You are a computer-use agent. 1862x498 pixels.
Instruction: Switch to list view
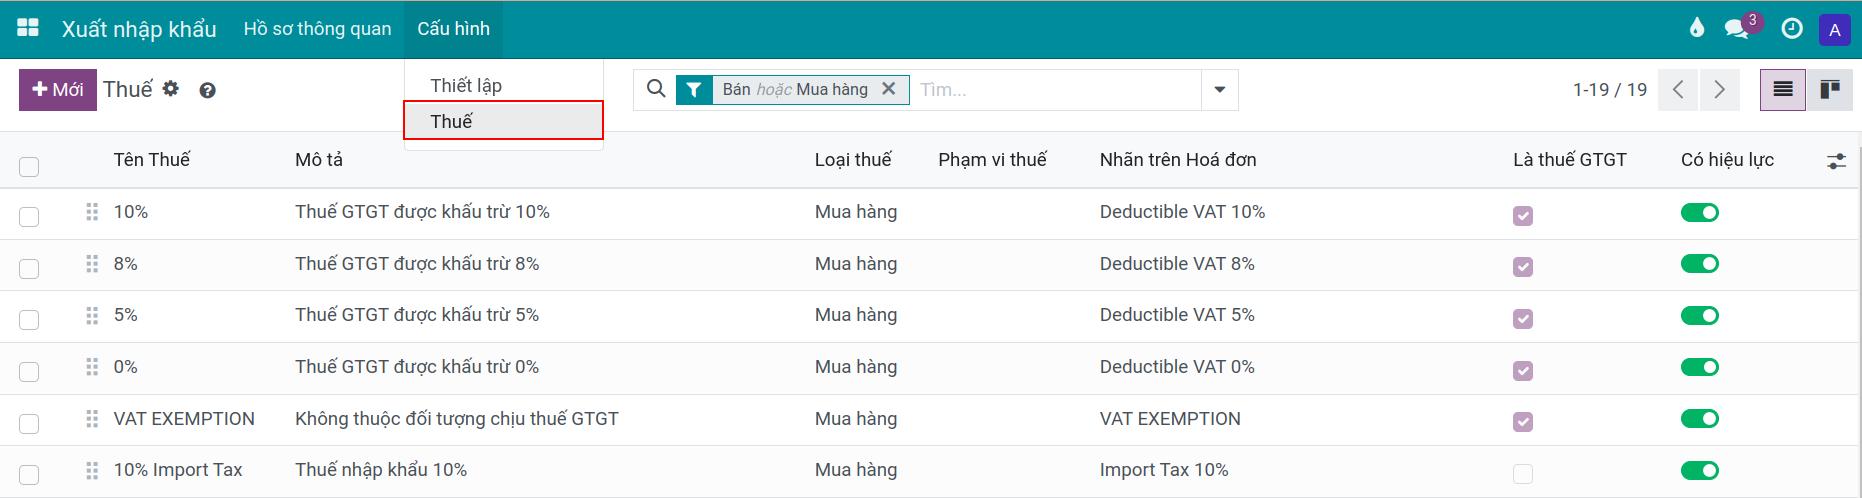1783,90
